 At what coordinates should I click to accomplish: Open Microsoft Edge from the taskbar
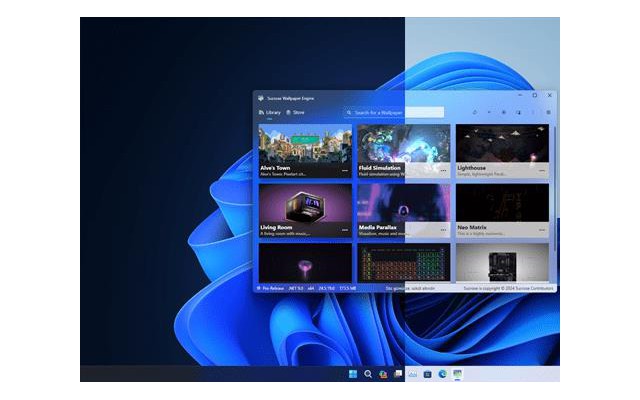click(x=442, y=374)
